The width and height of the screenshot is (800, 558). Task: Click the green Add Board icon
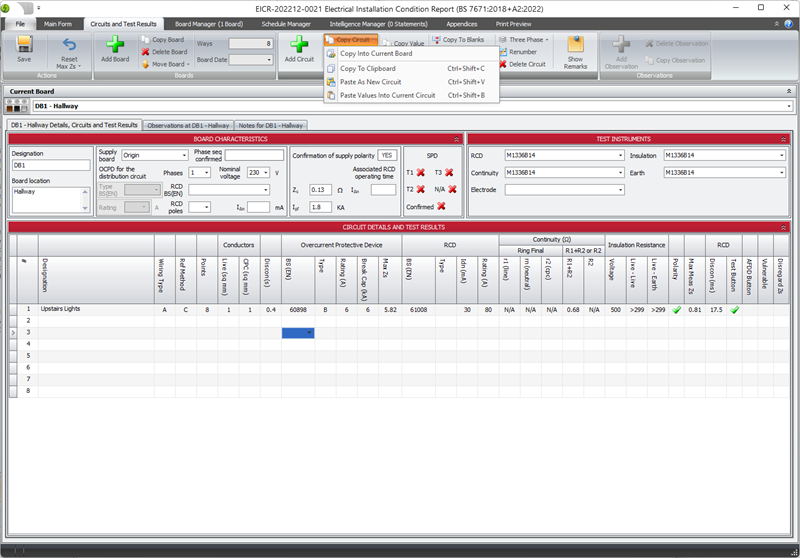[x=115, y=46]
